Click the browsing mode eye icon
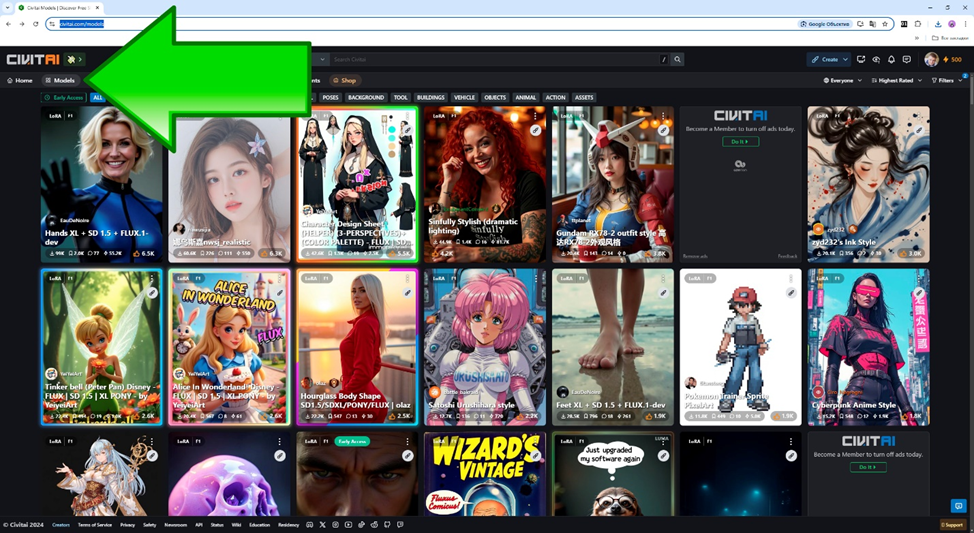 876,60
